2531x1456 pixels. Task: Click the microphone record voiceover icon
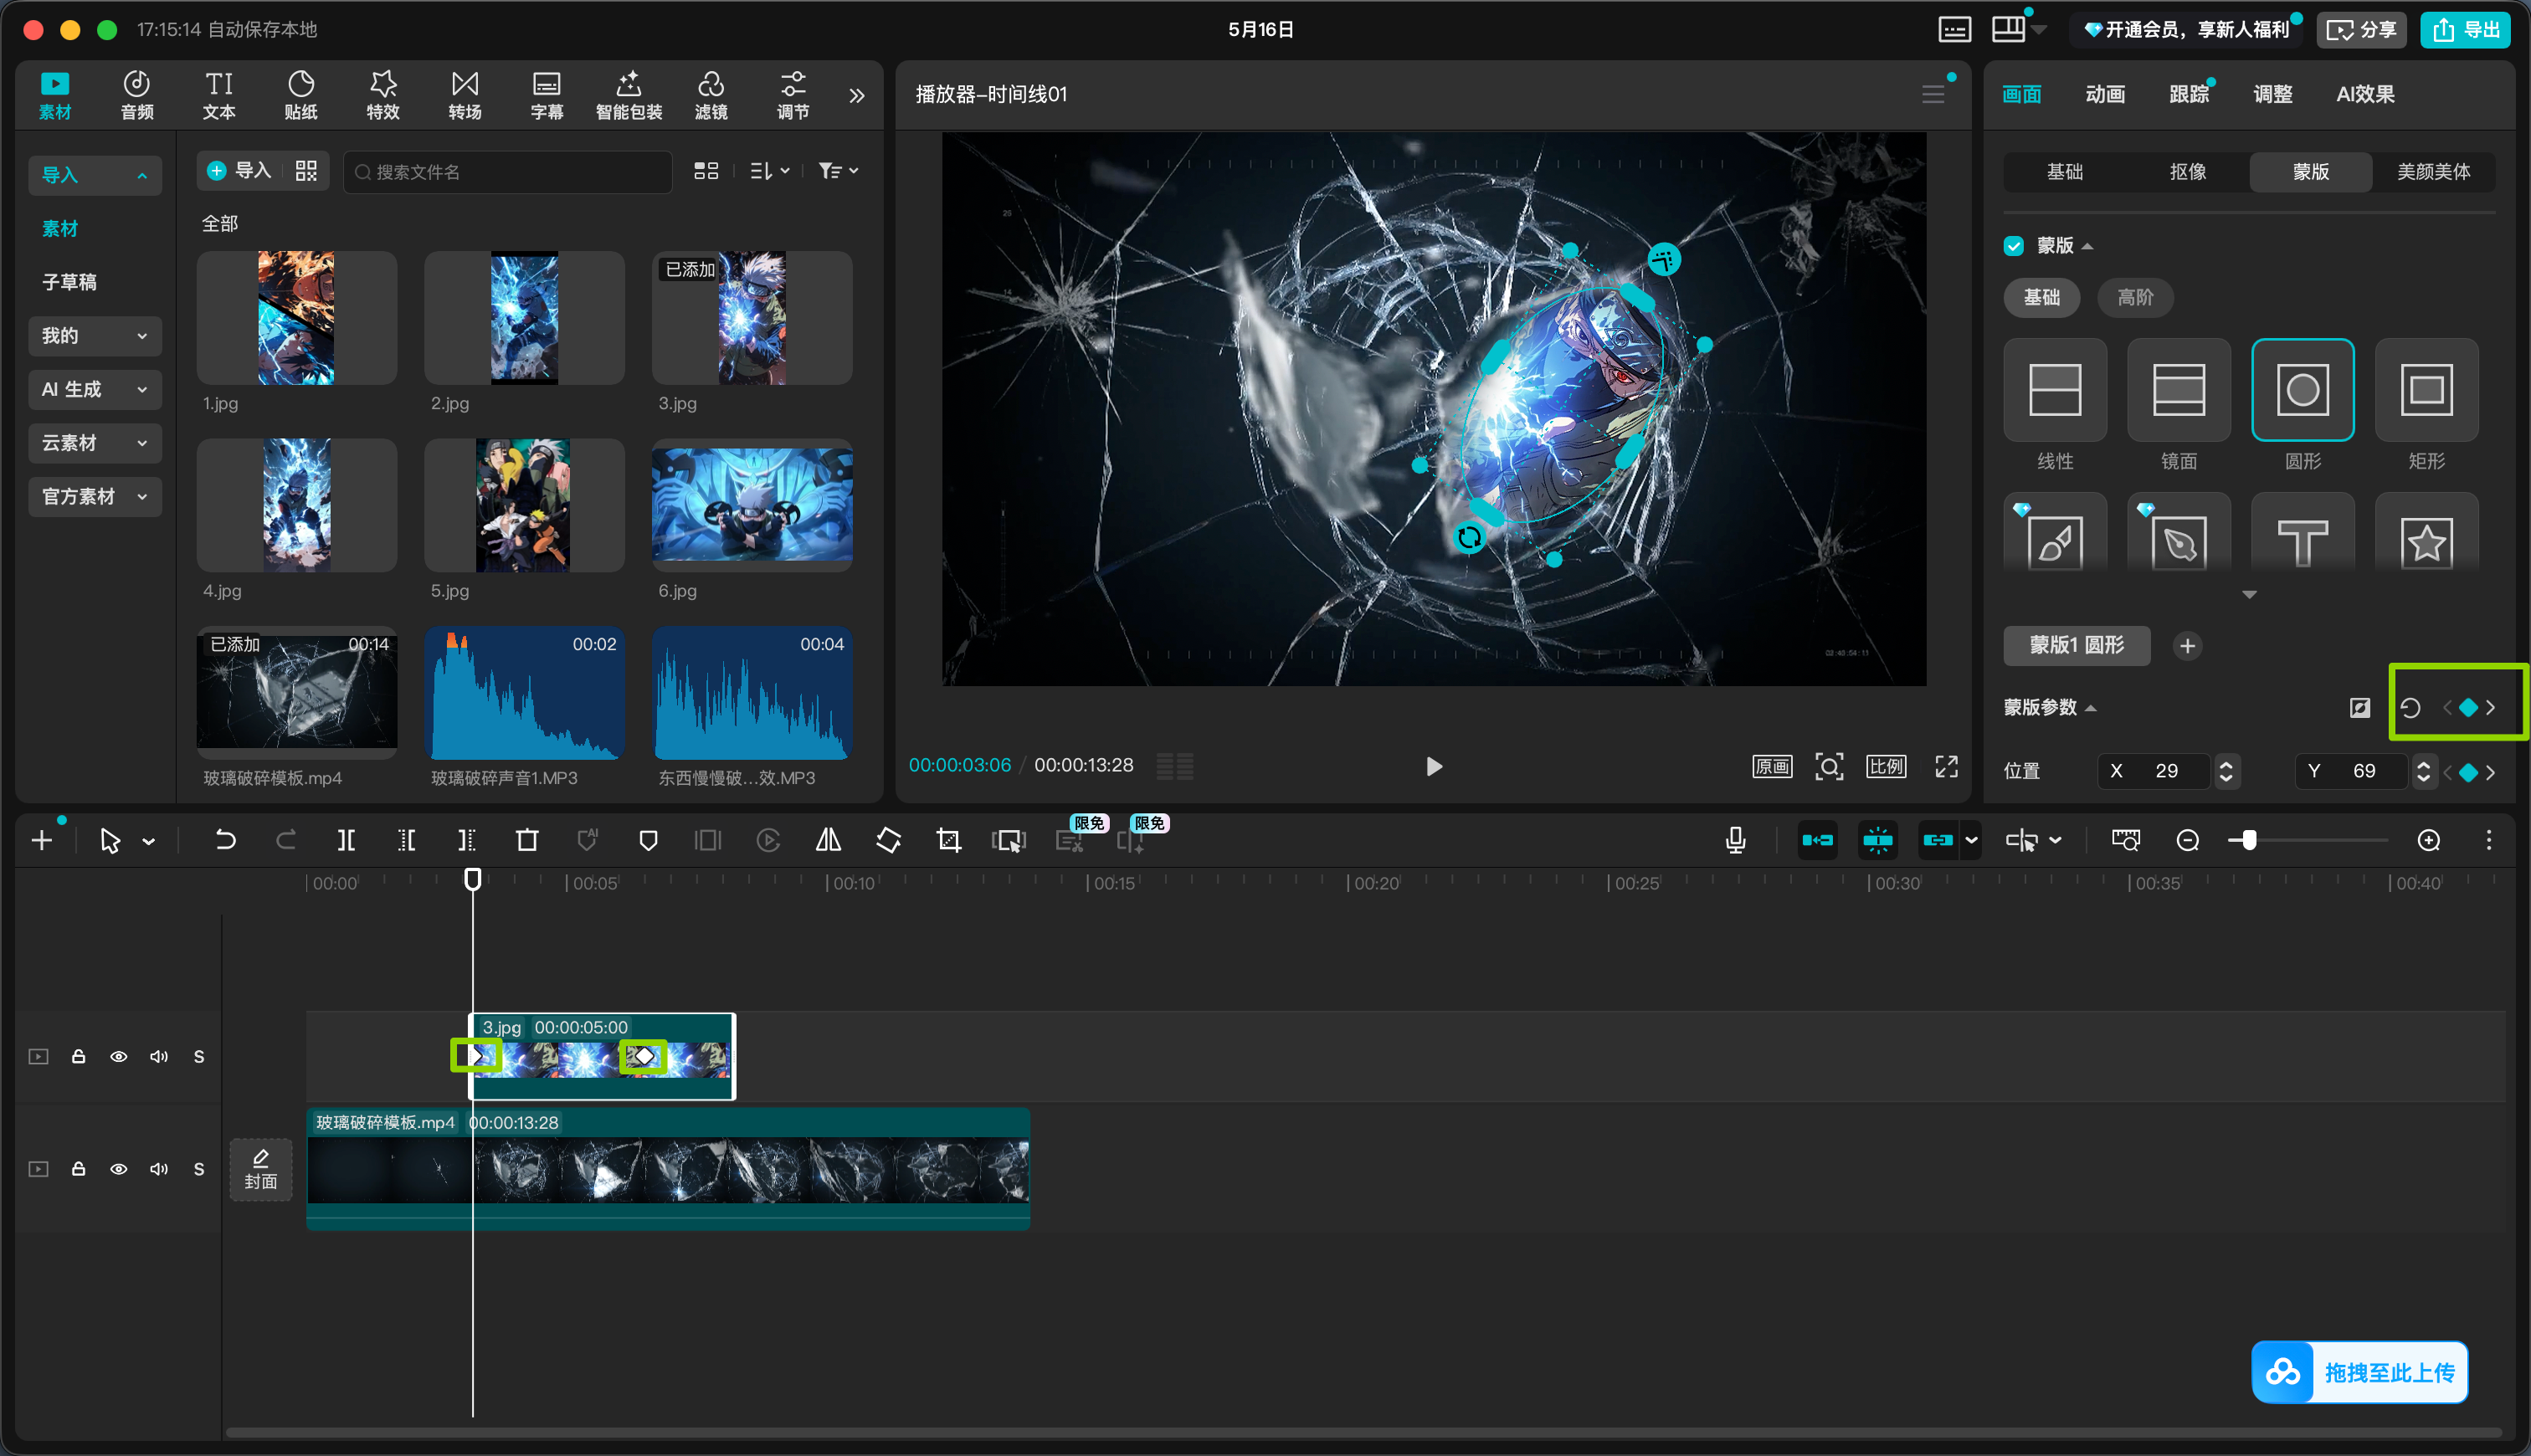[1735, 841]
